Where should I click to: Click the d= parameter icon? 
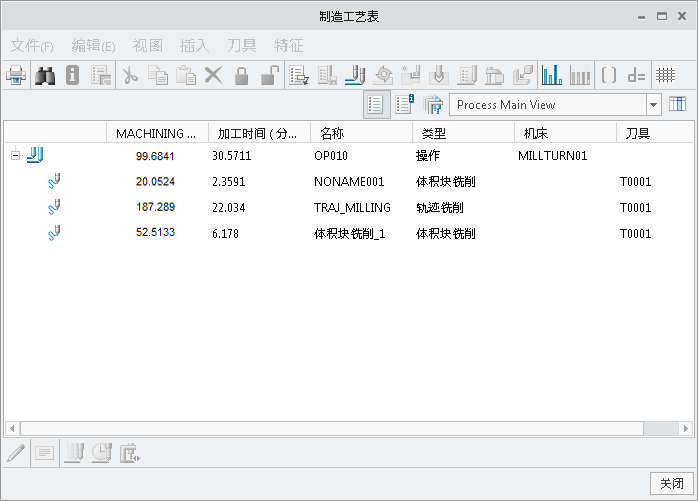click(x=636, y=75)
